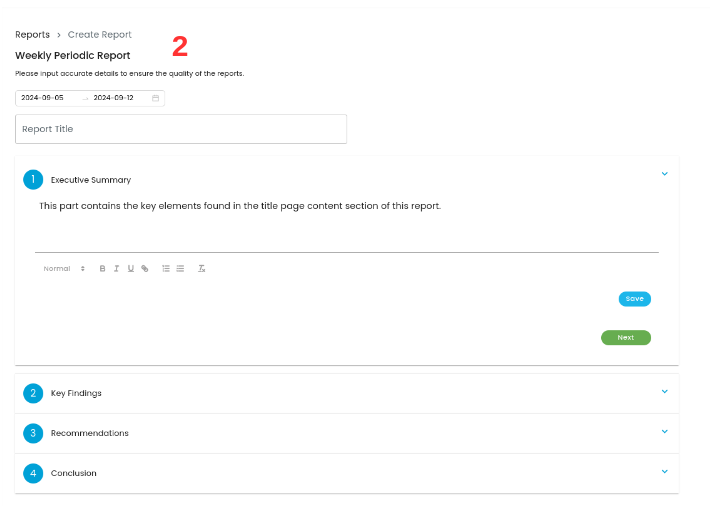
Task: Open the calendar icon in date range
Action: tap(155, 98)
